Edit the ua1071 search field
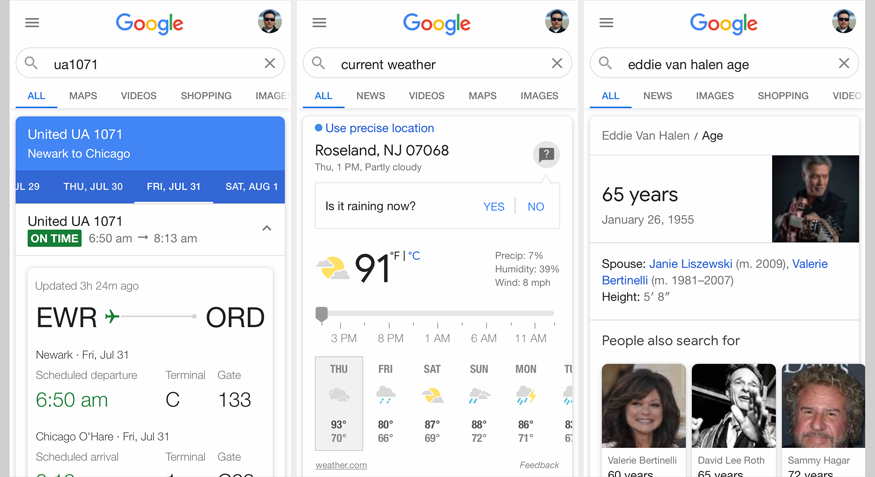This screenshot has height=477, width=875. point(150,64)
